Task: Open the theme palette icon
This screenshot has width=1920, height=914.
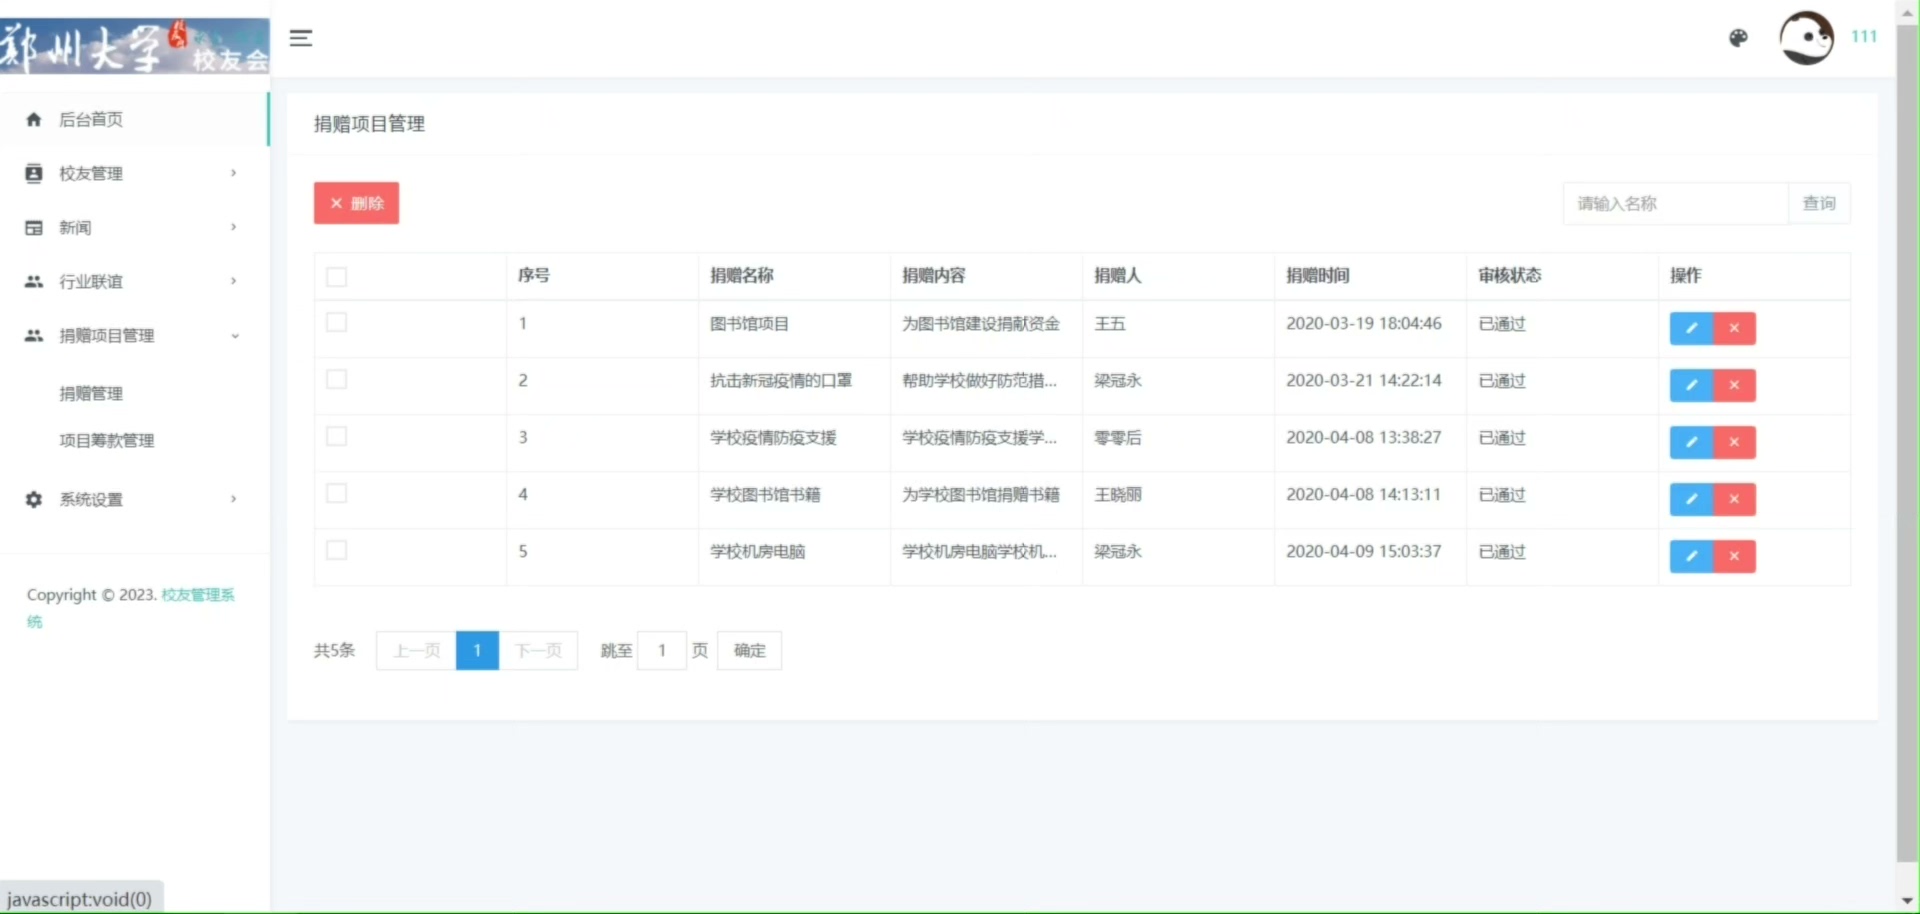Action: click(x=1738, y=38)
